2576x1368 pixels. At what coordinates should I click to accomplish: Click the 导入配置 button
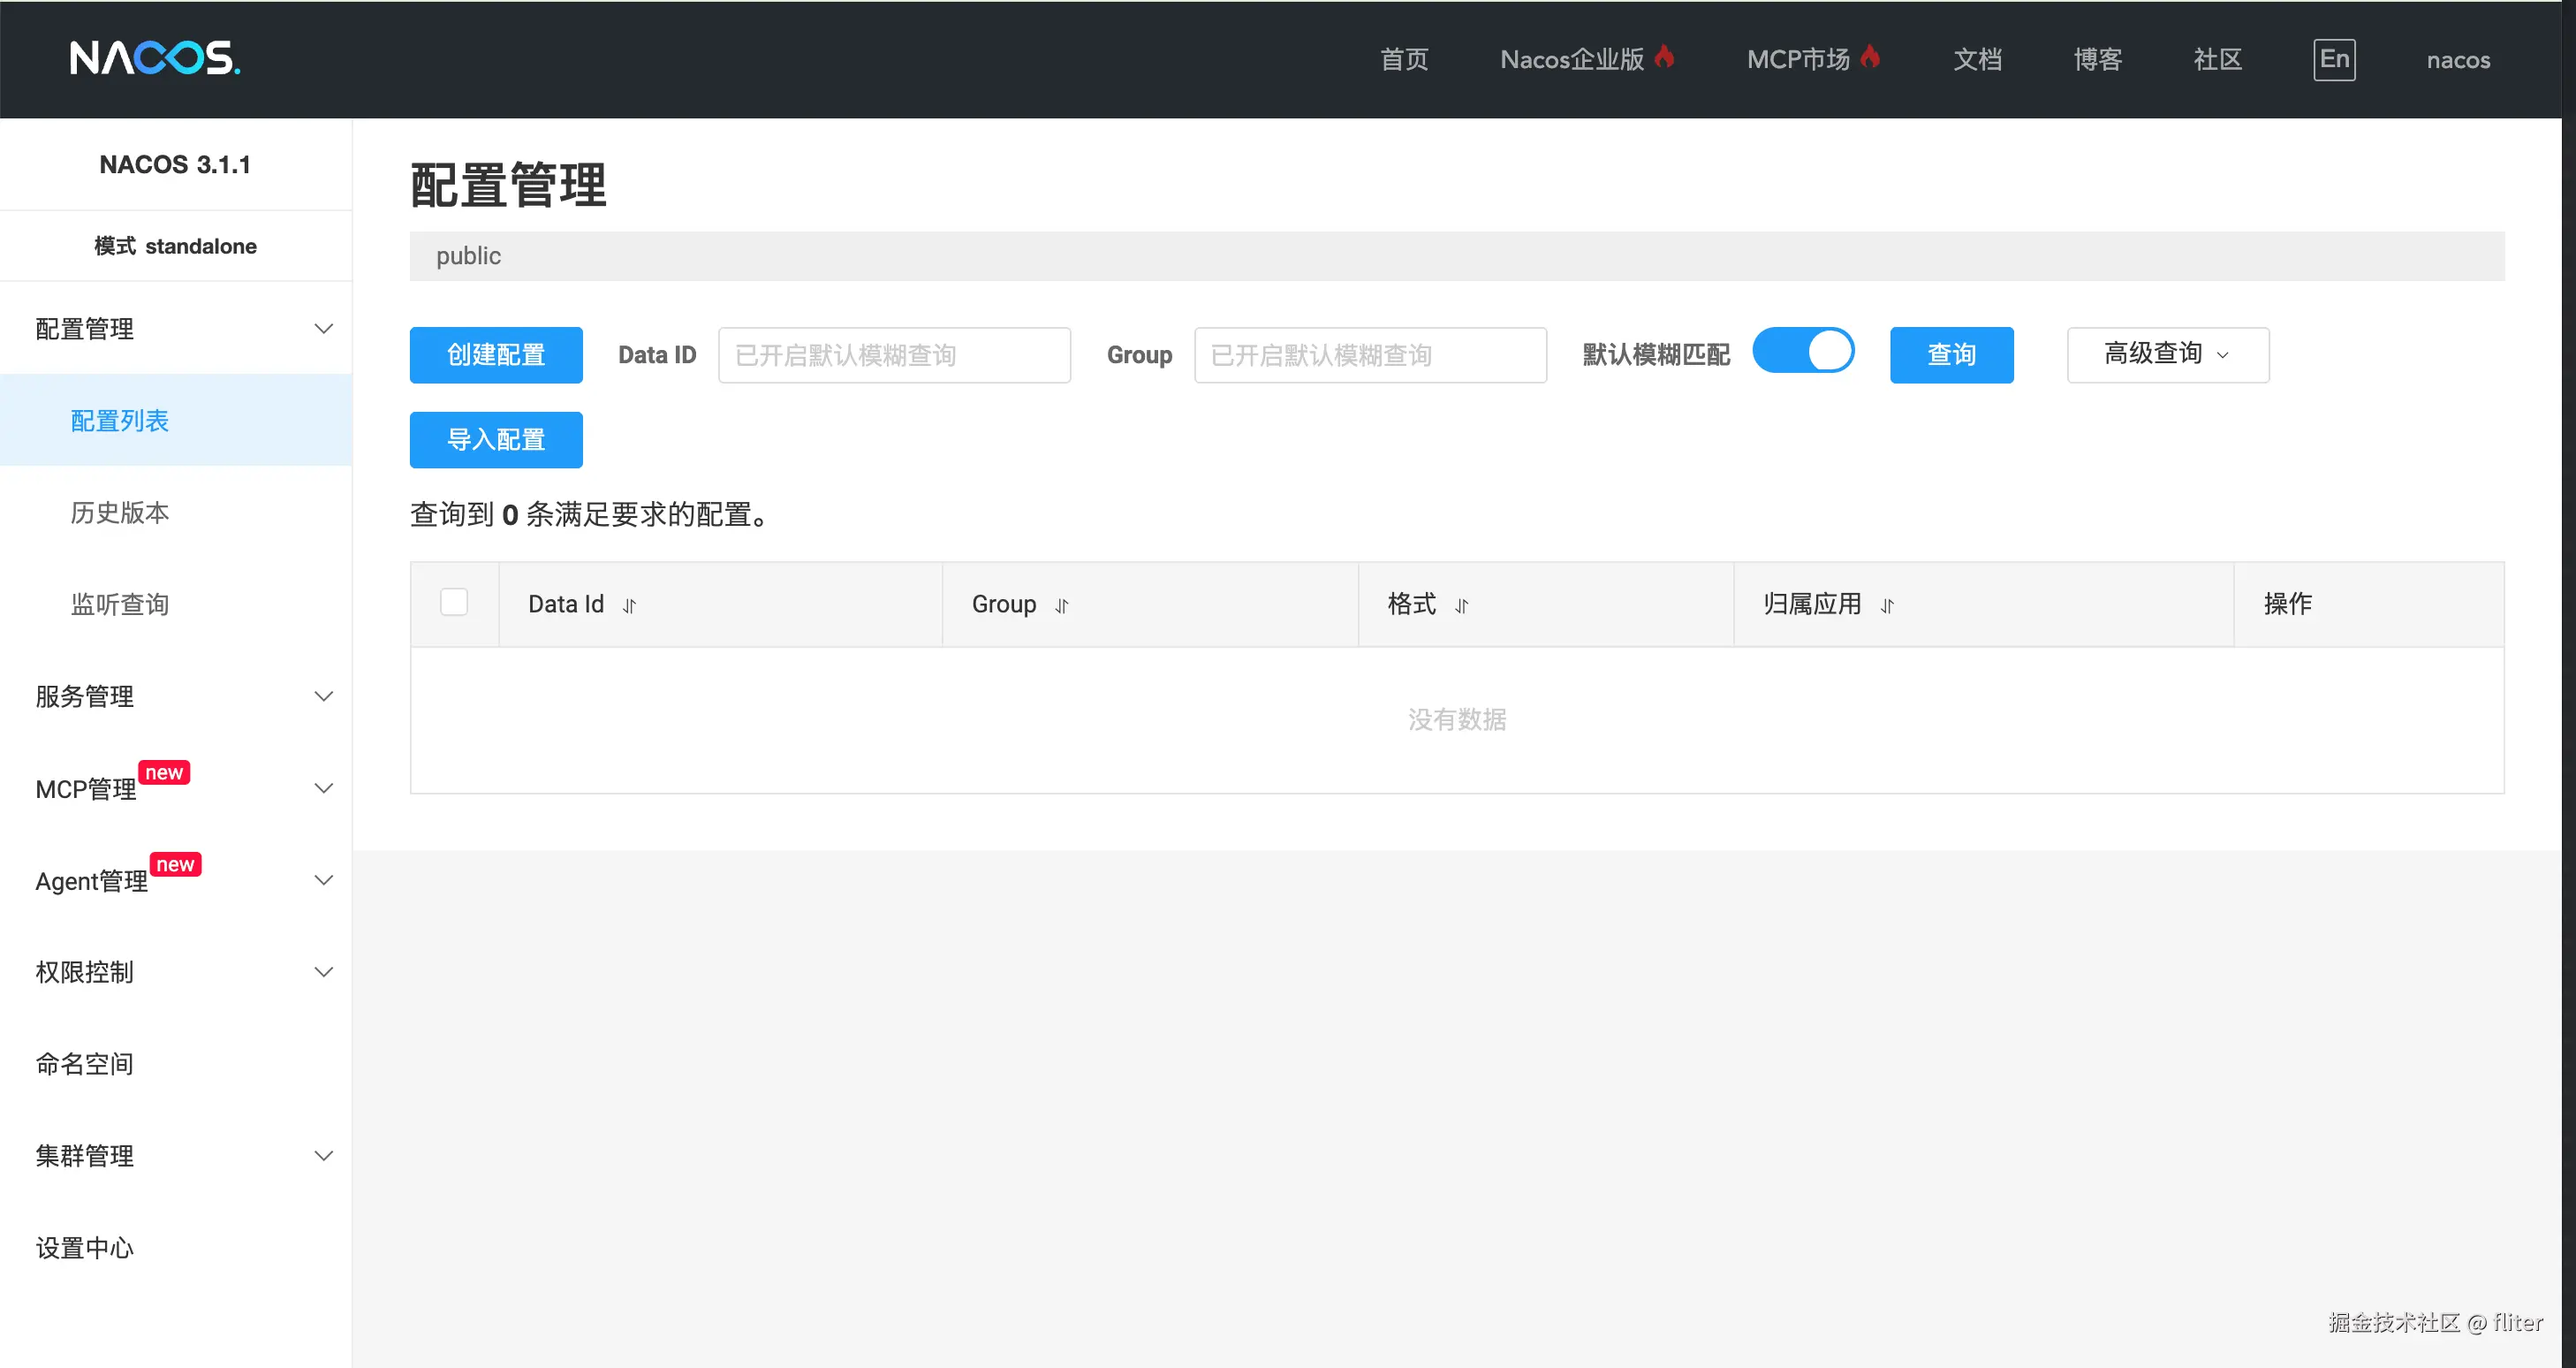tap(496, 440)
